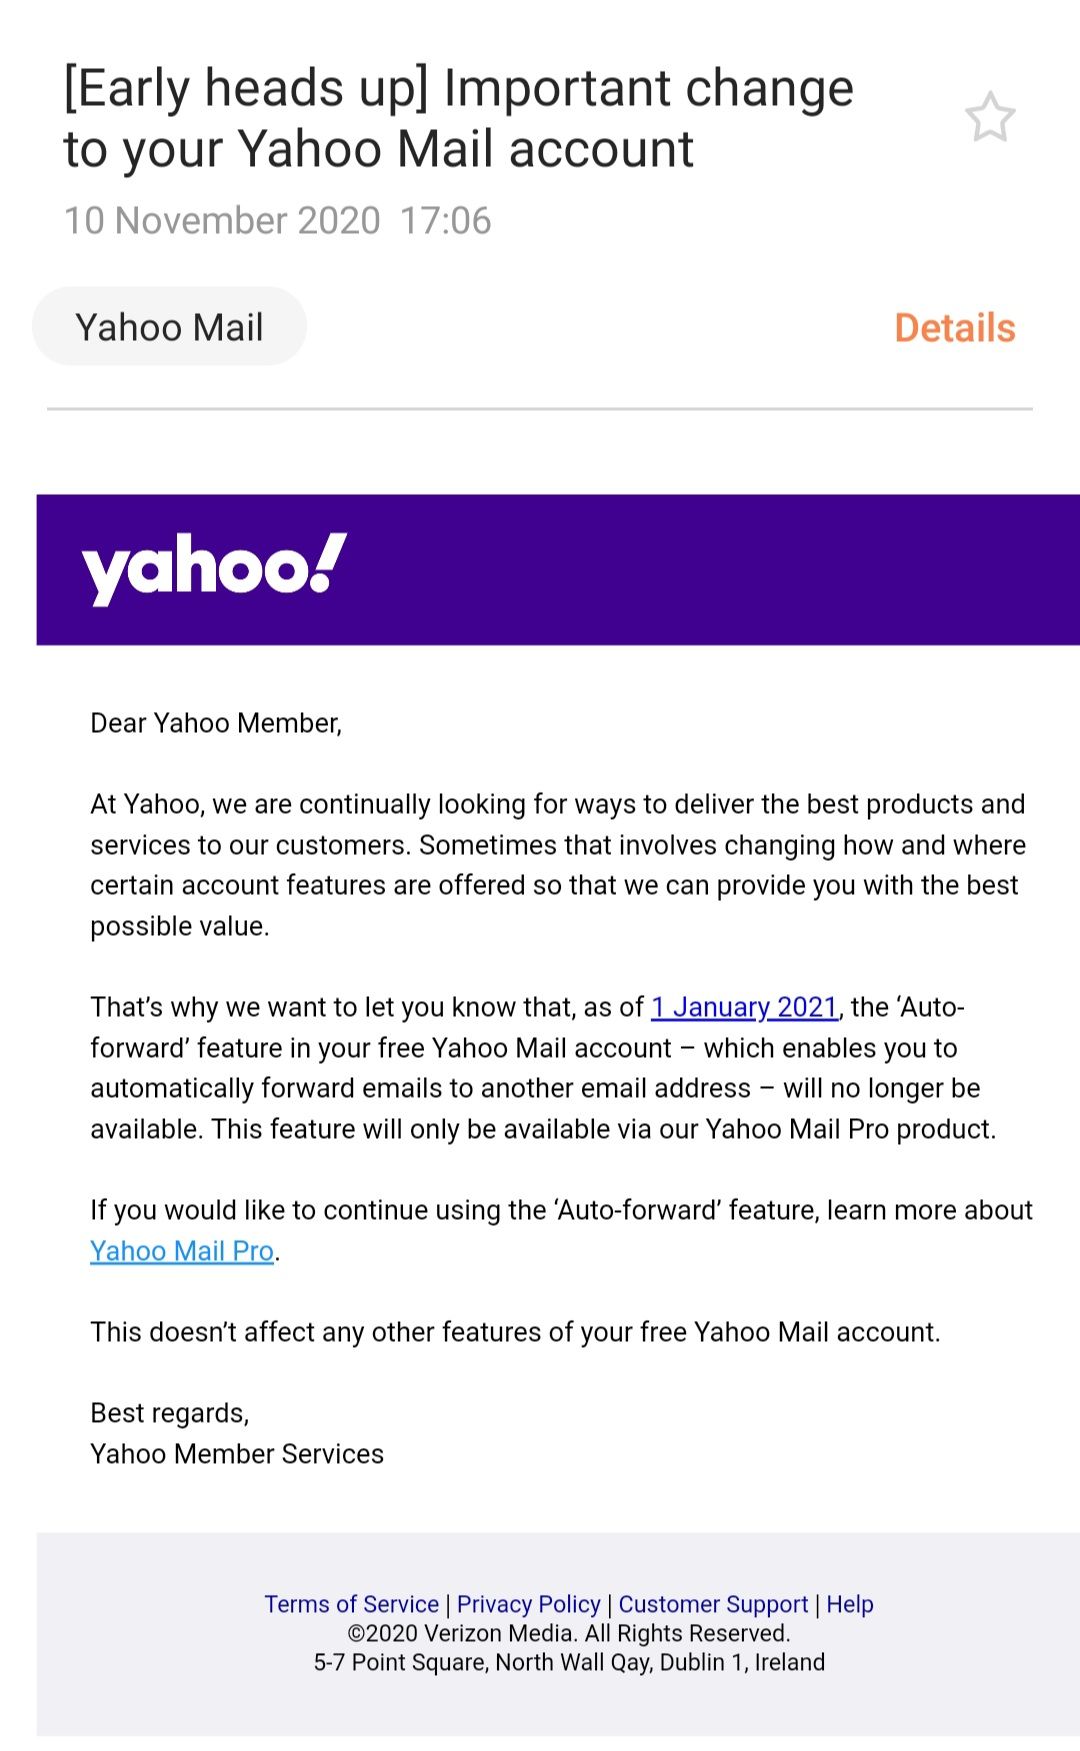Tap the Yahoo Mail sender chip
1080x1751 pixels.
click(x=169, y=327)
